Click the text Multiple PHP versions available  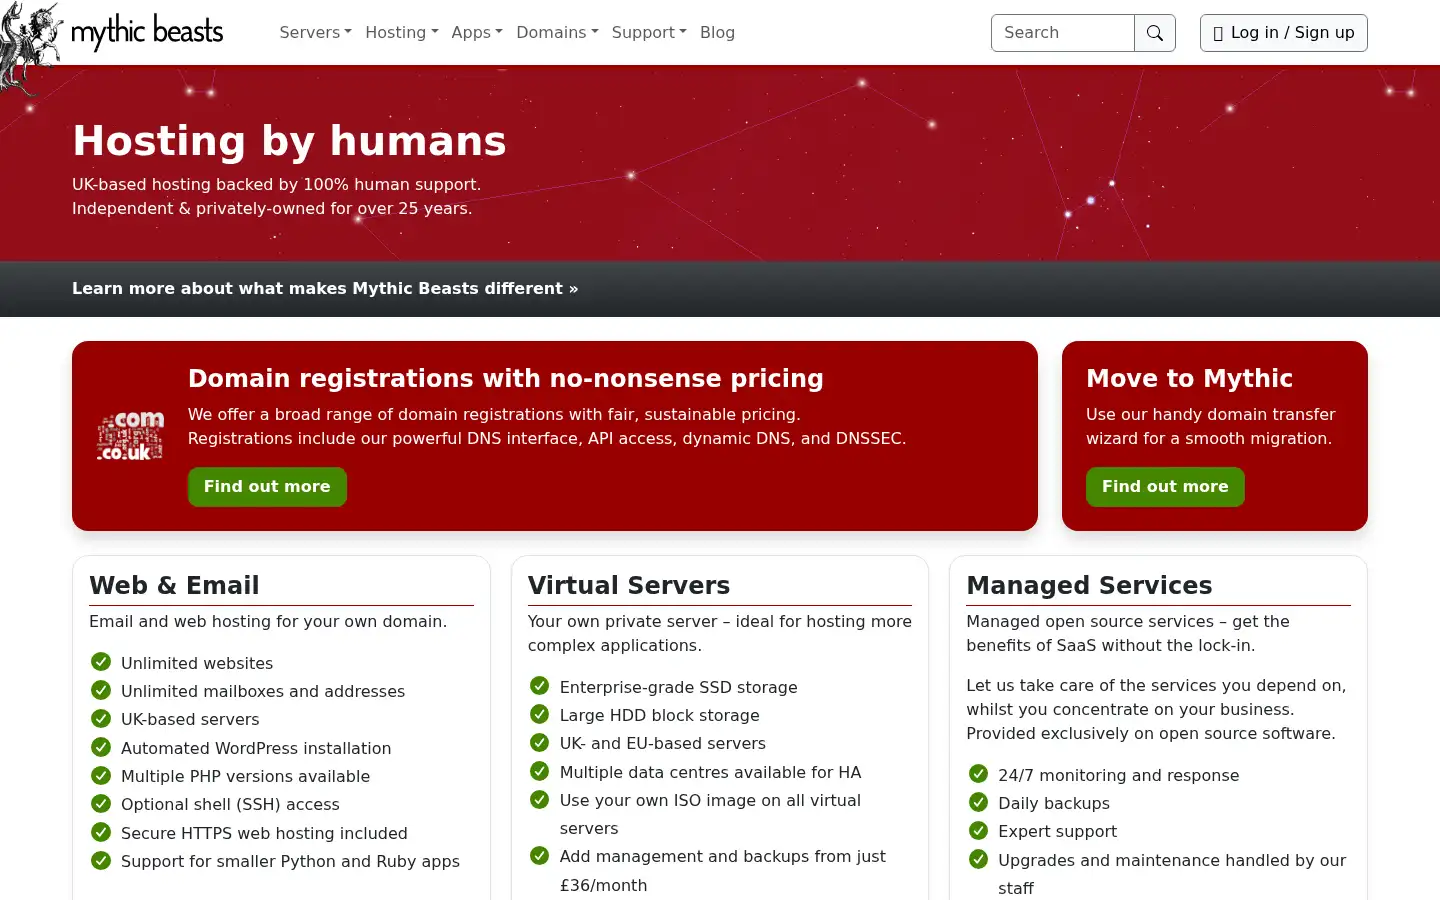click(245, 776)
